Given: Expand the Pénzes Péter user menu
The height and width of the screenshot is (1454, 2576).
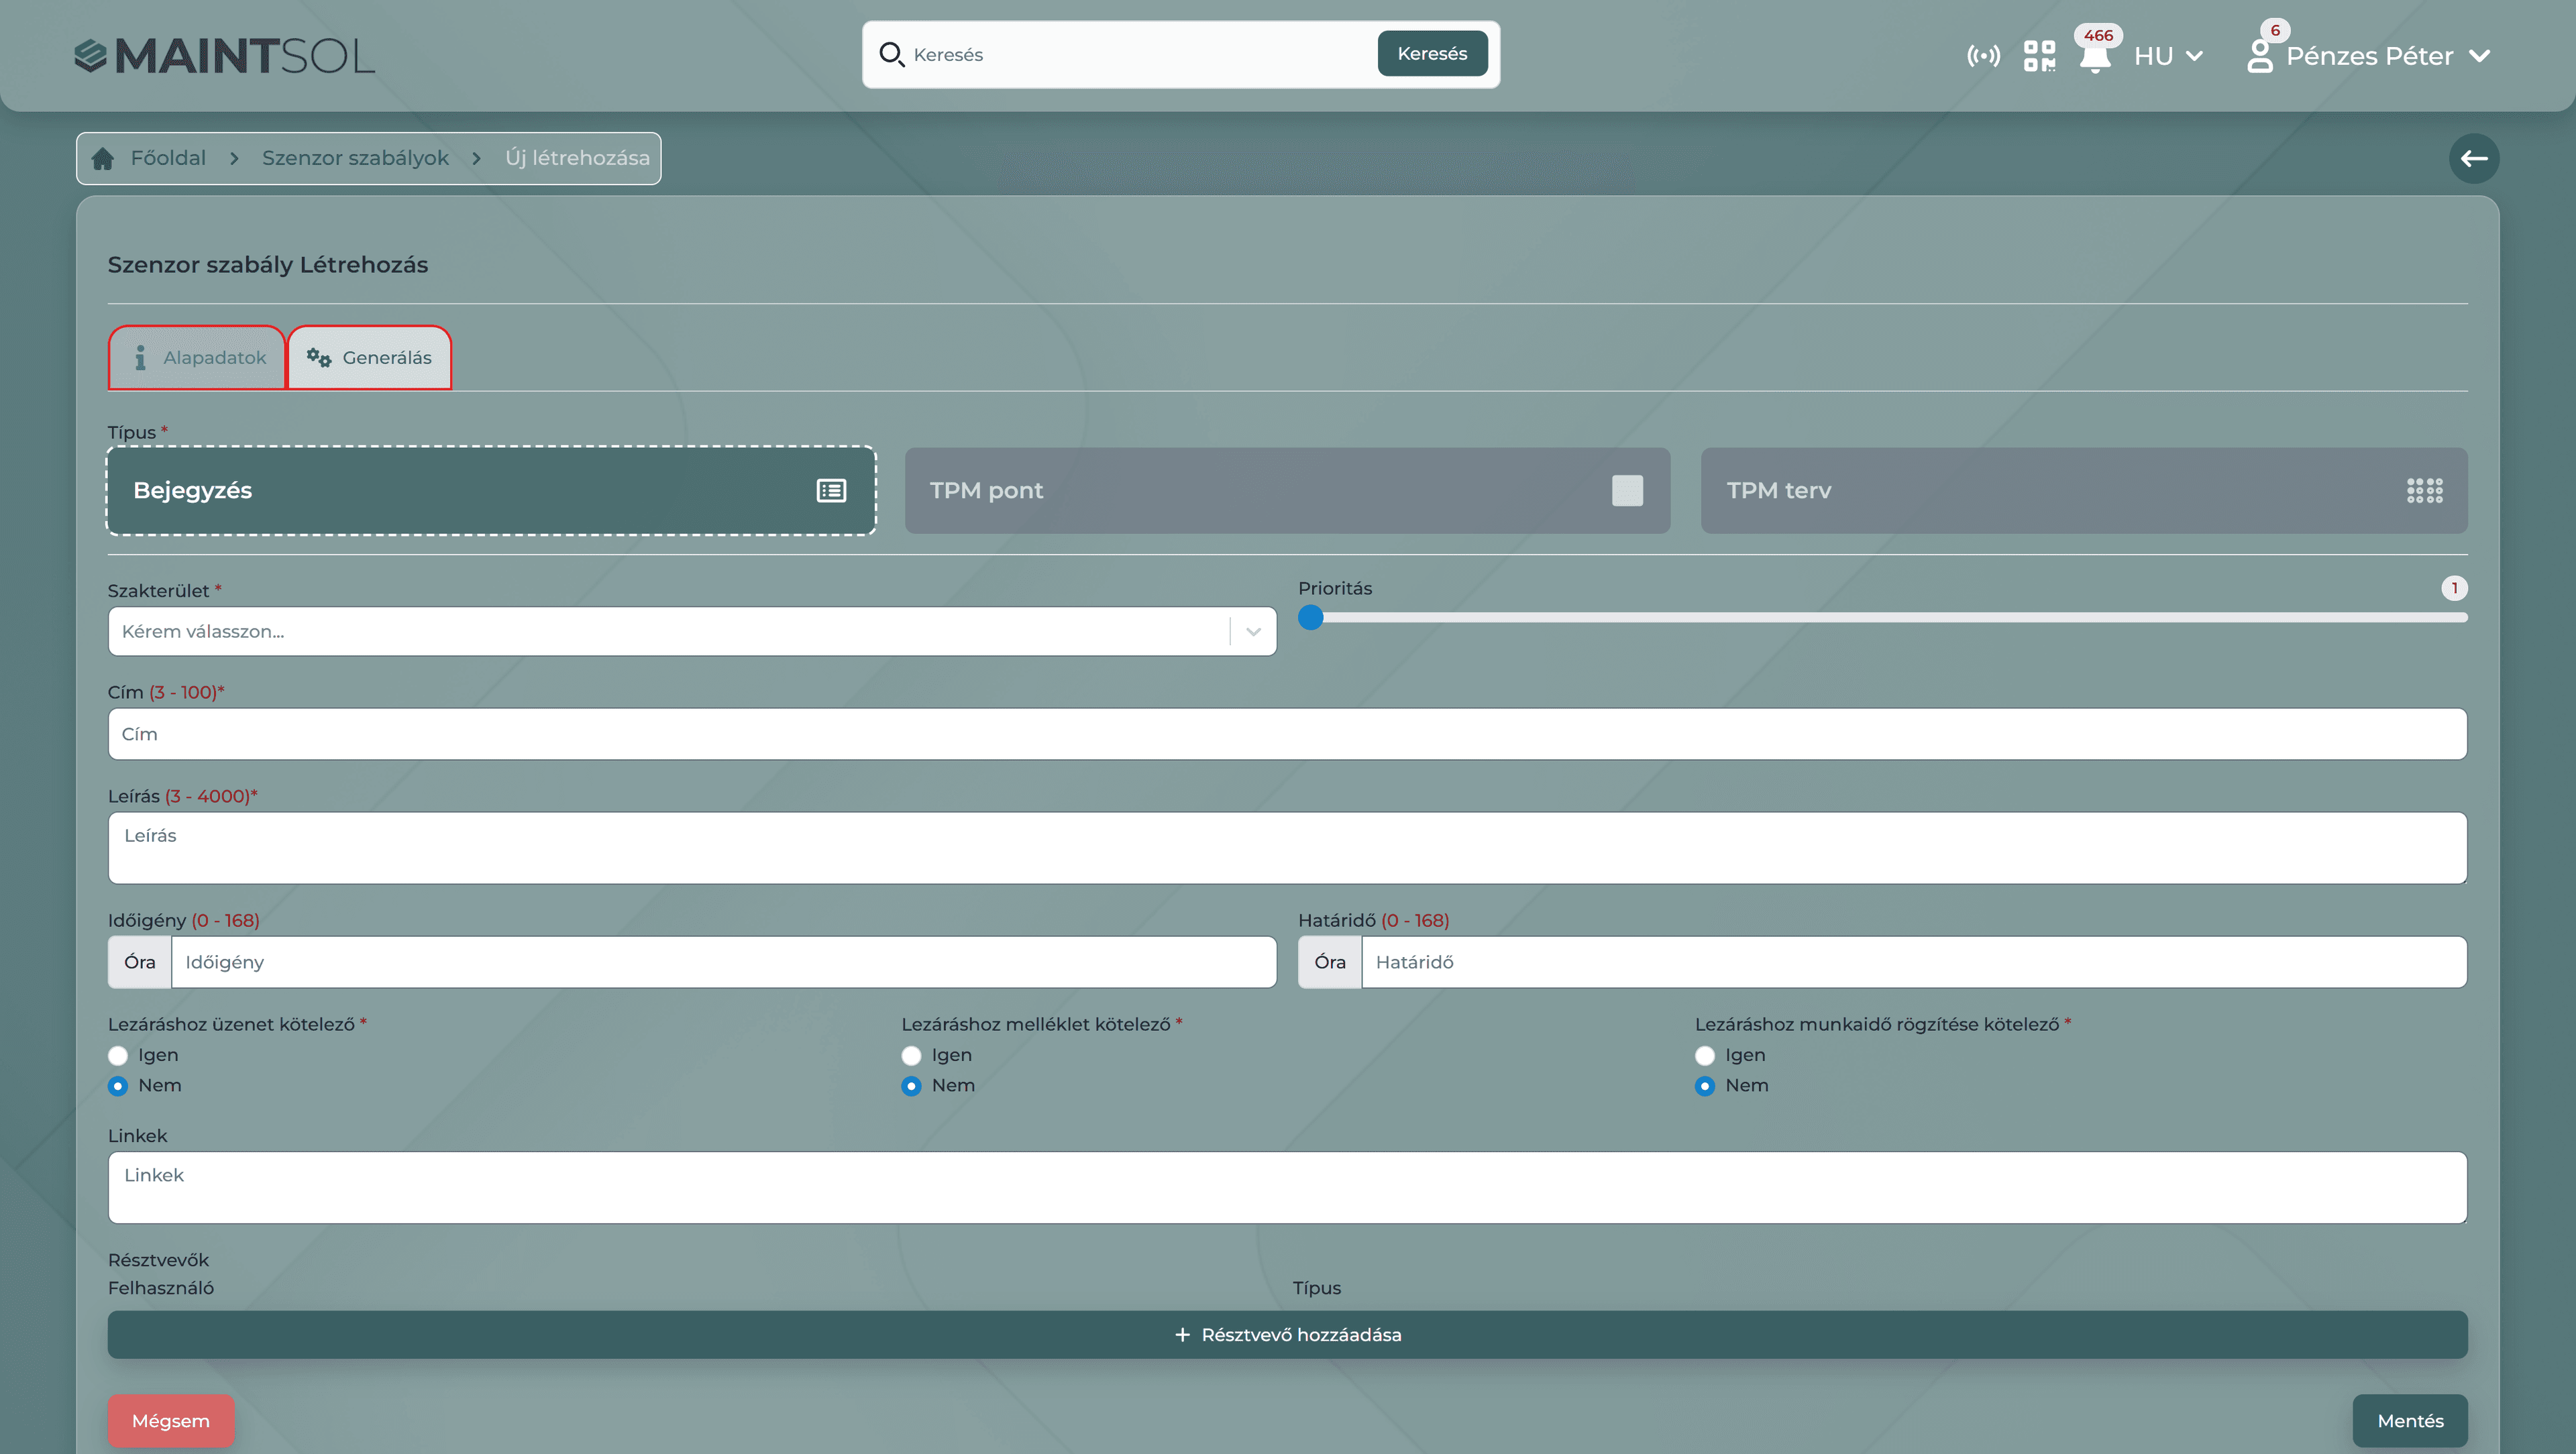Looking at the screenshot, I should point(2388,56).
